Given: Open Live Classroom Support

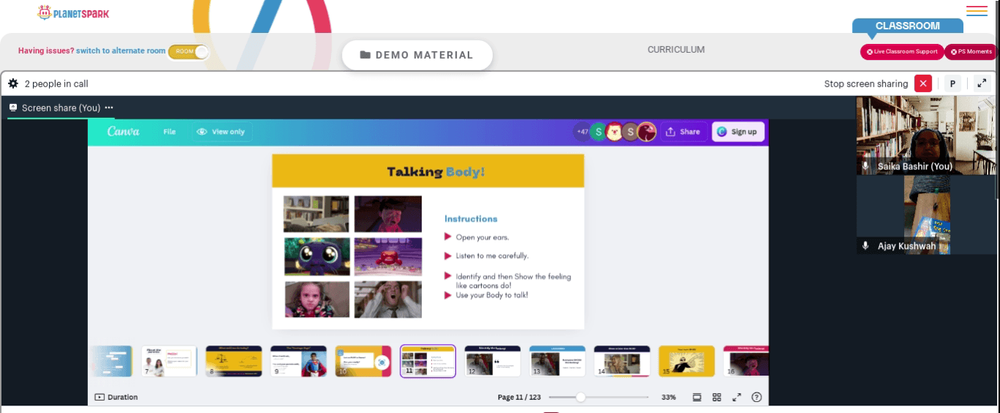Looking at the screenshot, I should click(x=902, y=52).
